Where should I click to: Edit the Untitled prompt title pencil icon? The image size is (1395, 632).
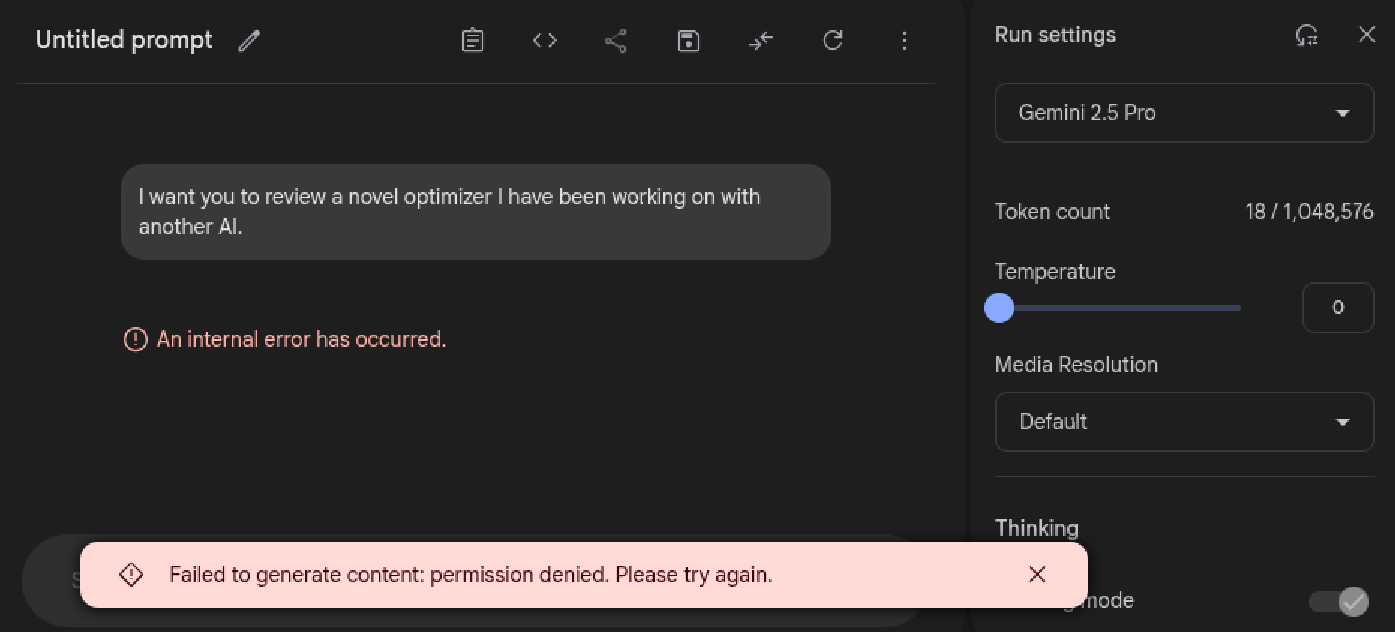click(249, 41)
